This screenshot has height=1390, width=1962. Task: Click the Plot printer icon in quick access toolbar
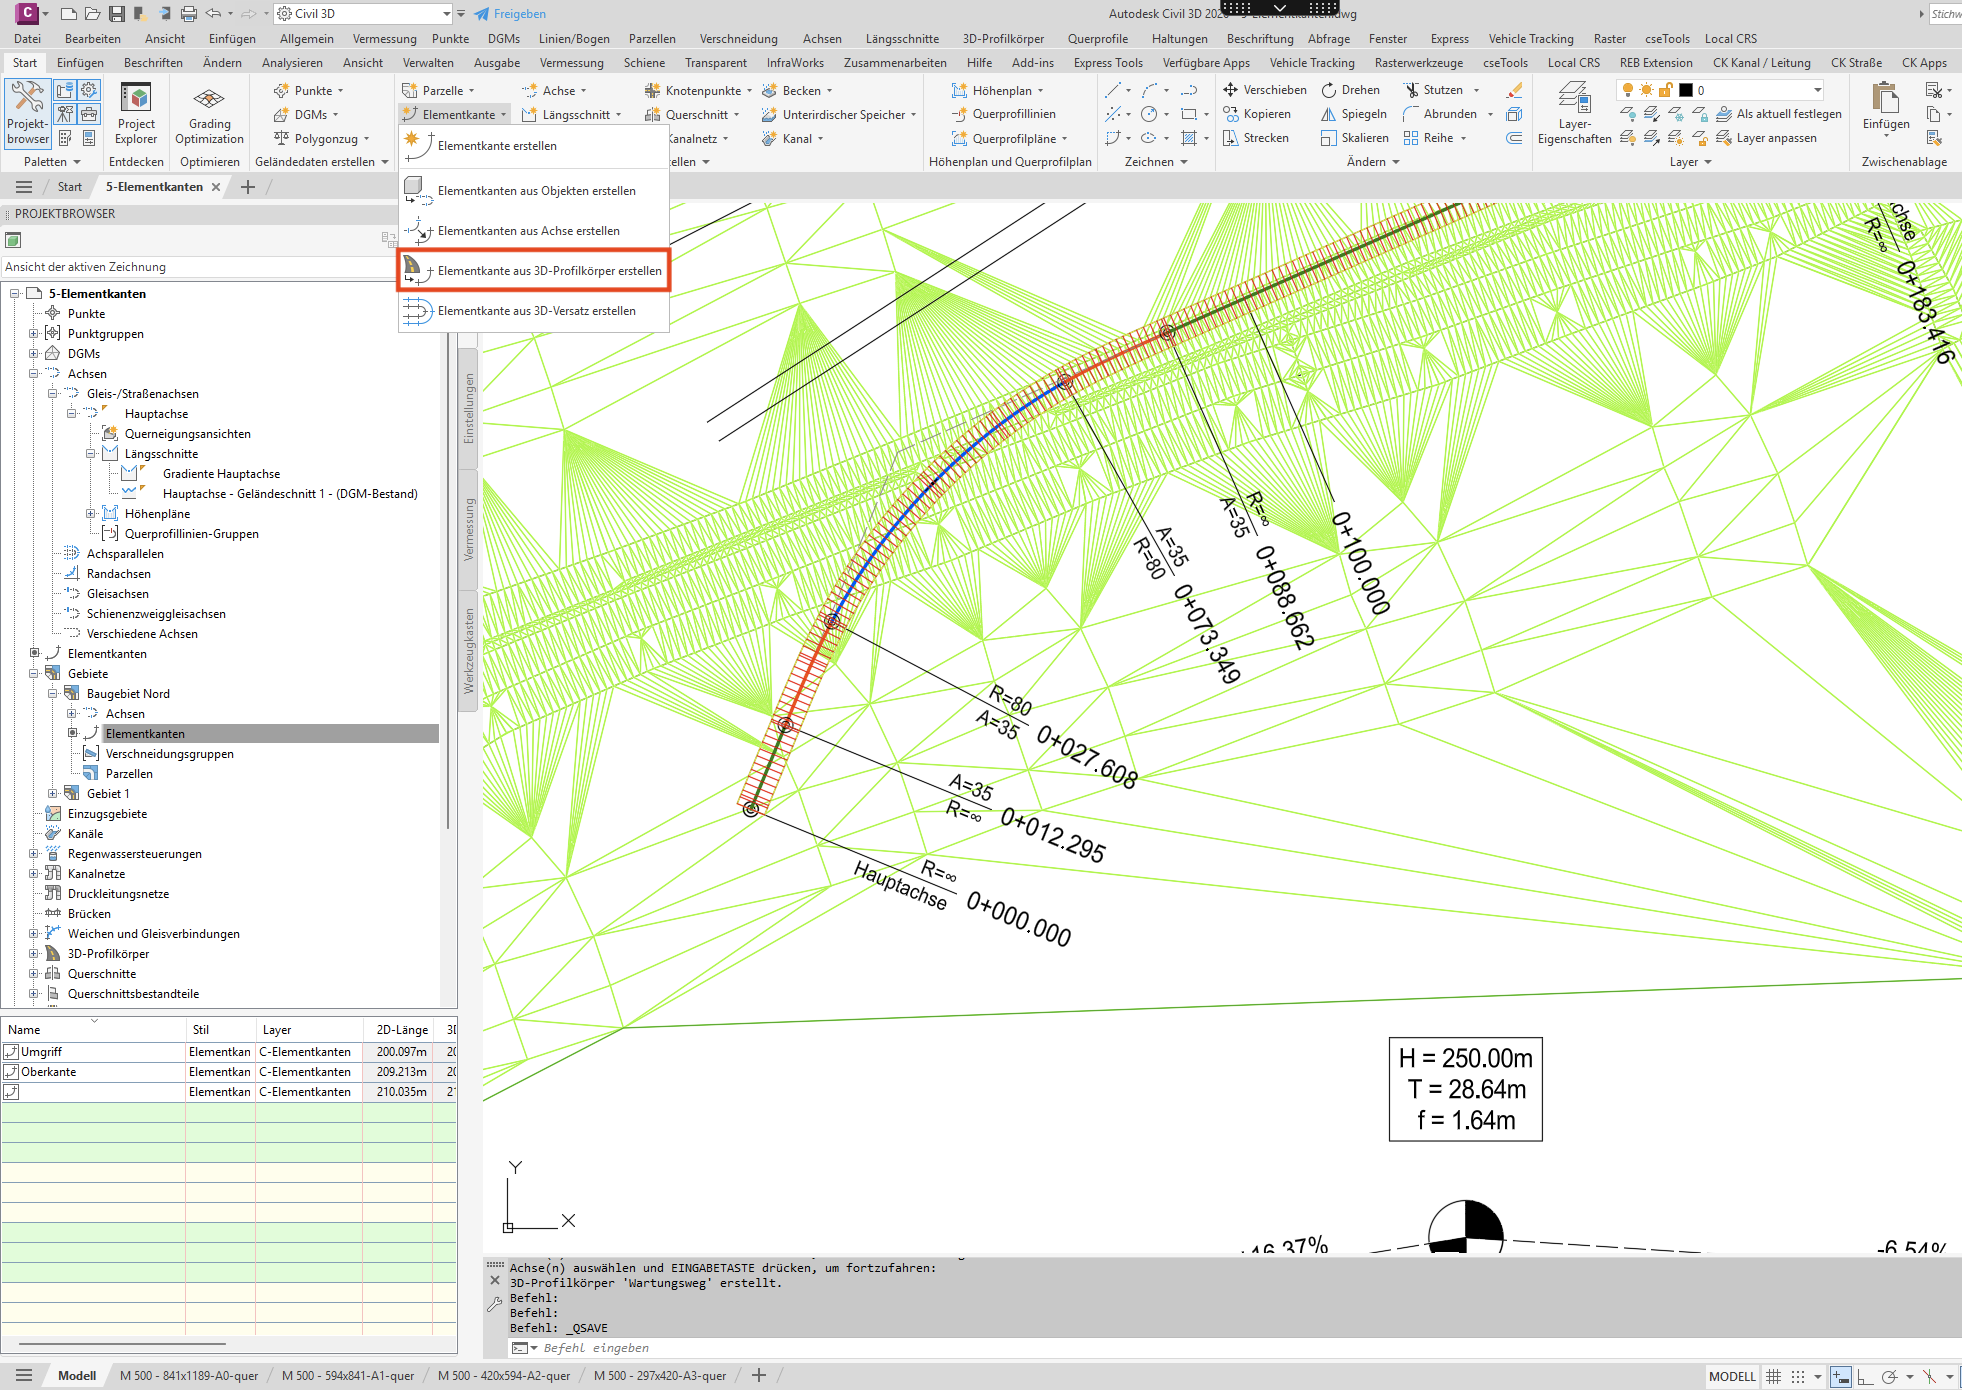pyautogui.click(x=189, y=14)
